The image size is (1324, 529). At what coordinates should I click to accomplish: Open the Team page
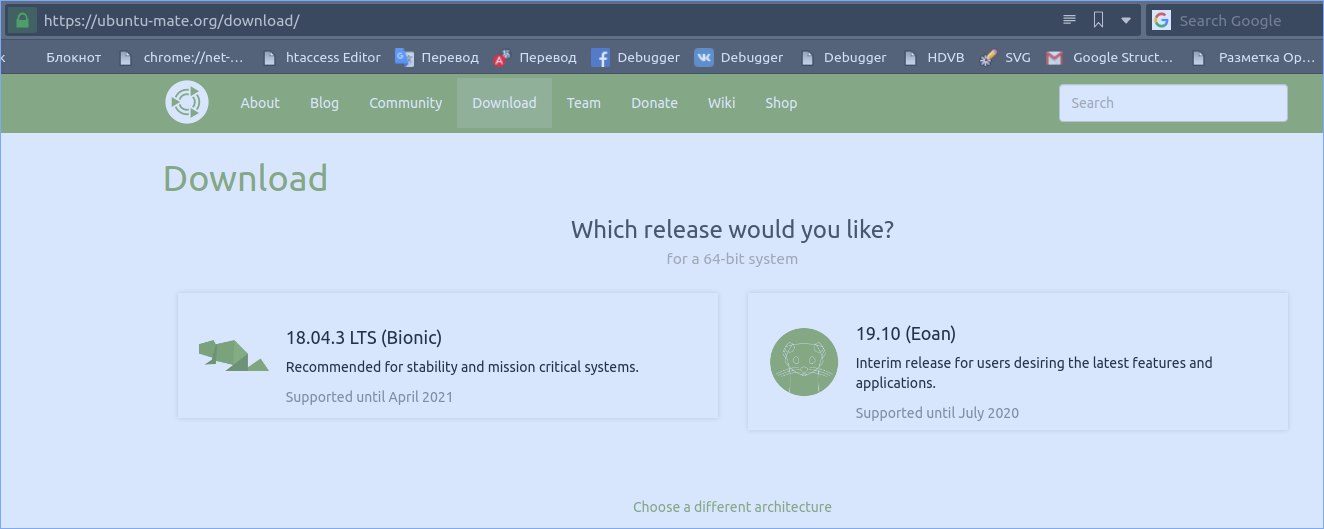coord(584,103)
